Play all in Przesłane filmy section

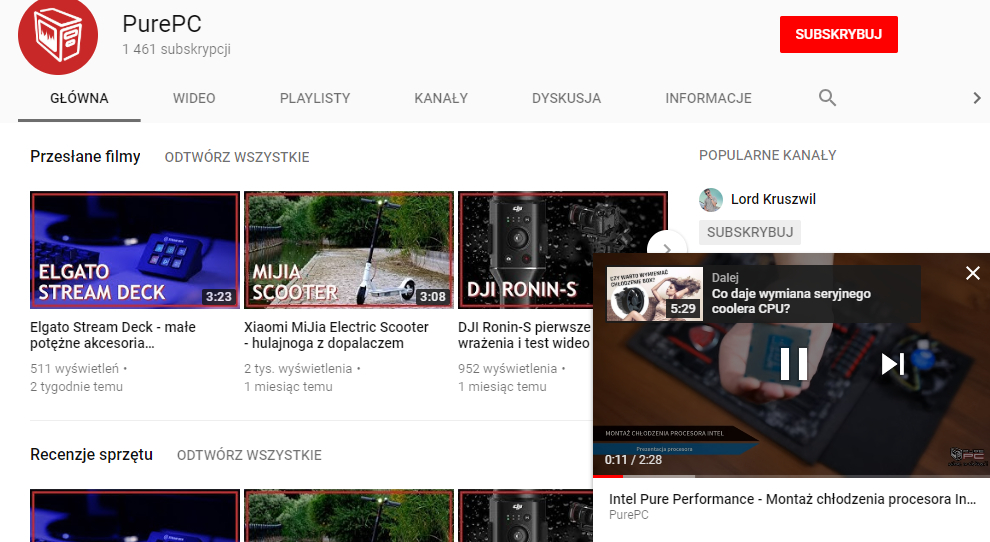237,157
